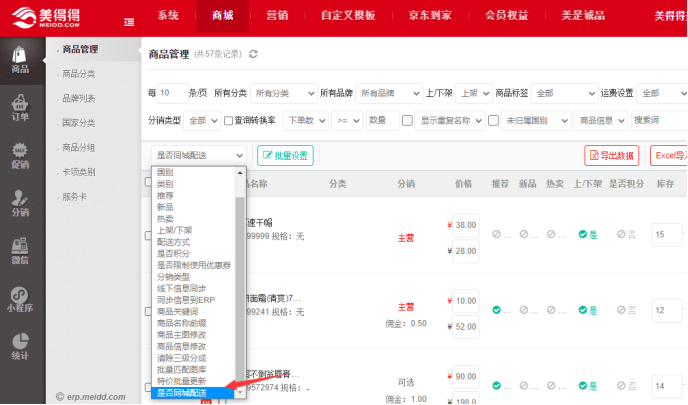Open the 所有品牌 dropdown

[389, 93]
